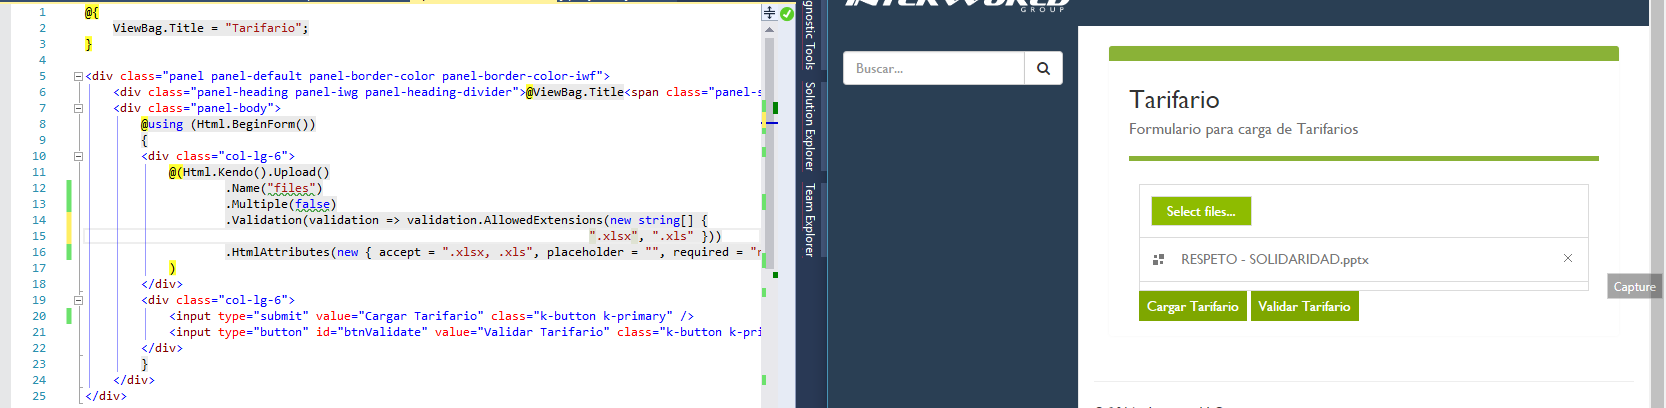Open the Diagnostic Tools side tab
This screenshot has width=1666, height=408.
point(810,35)
